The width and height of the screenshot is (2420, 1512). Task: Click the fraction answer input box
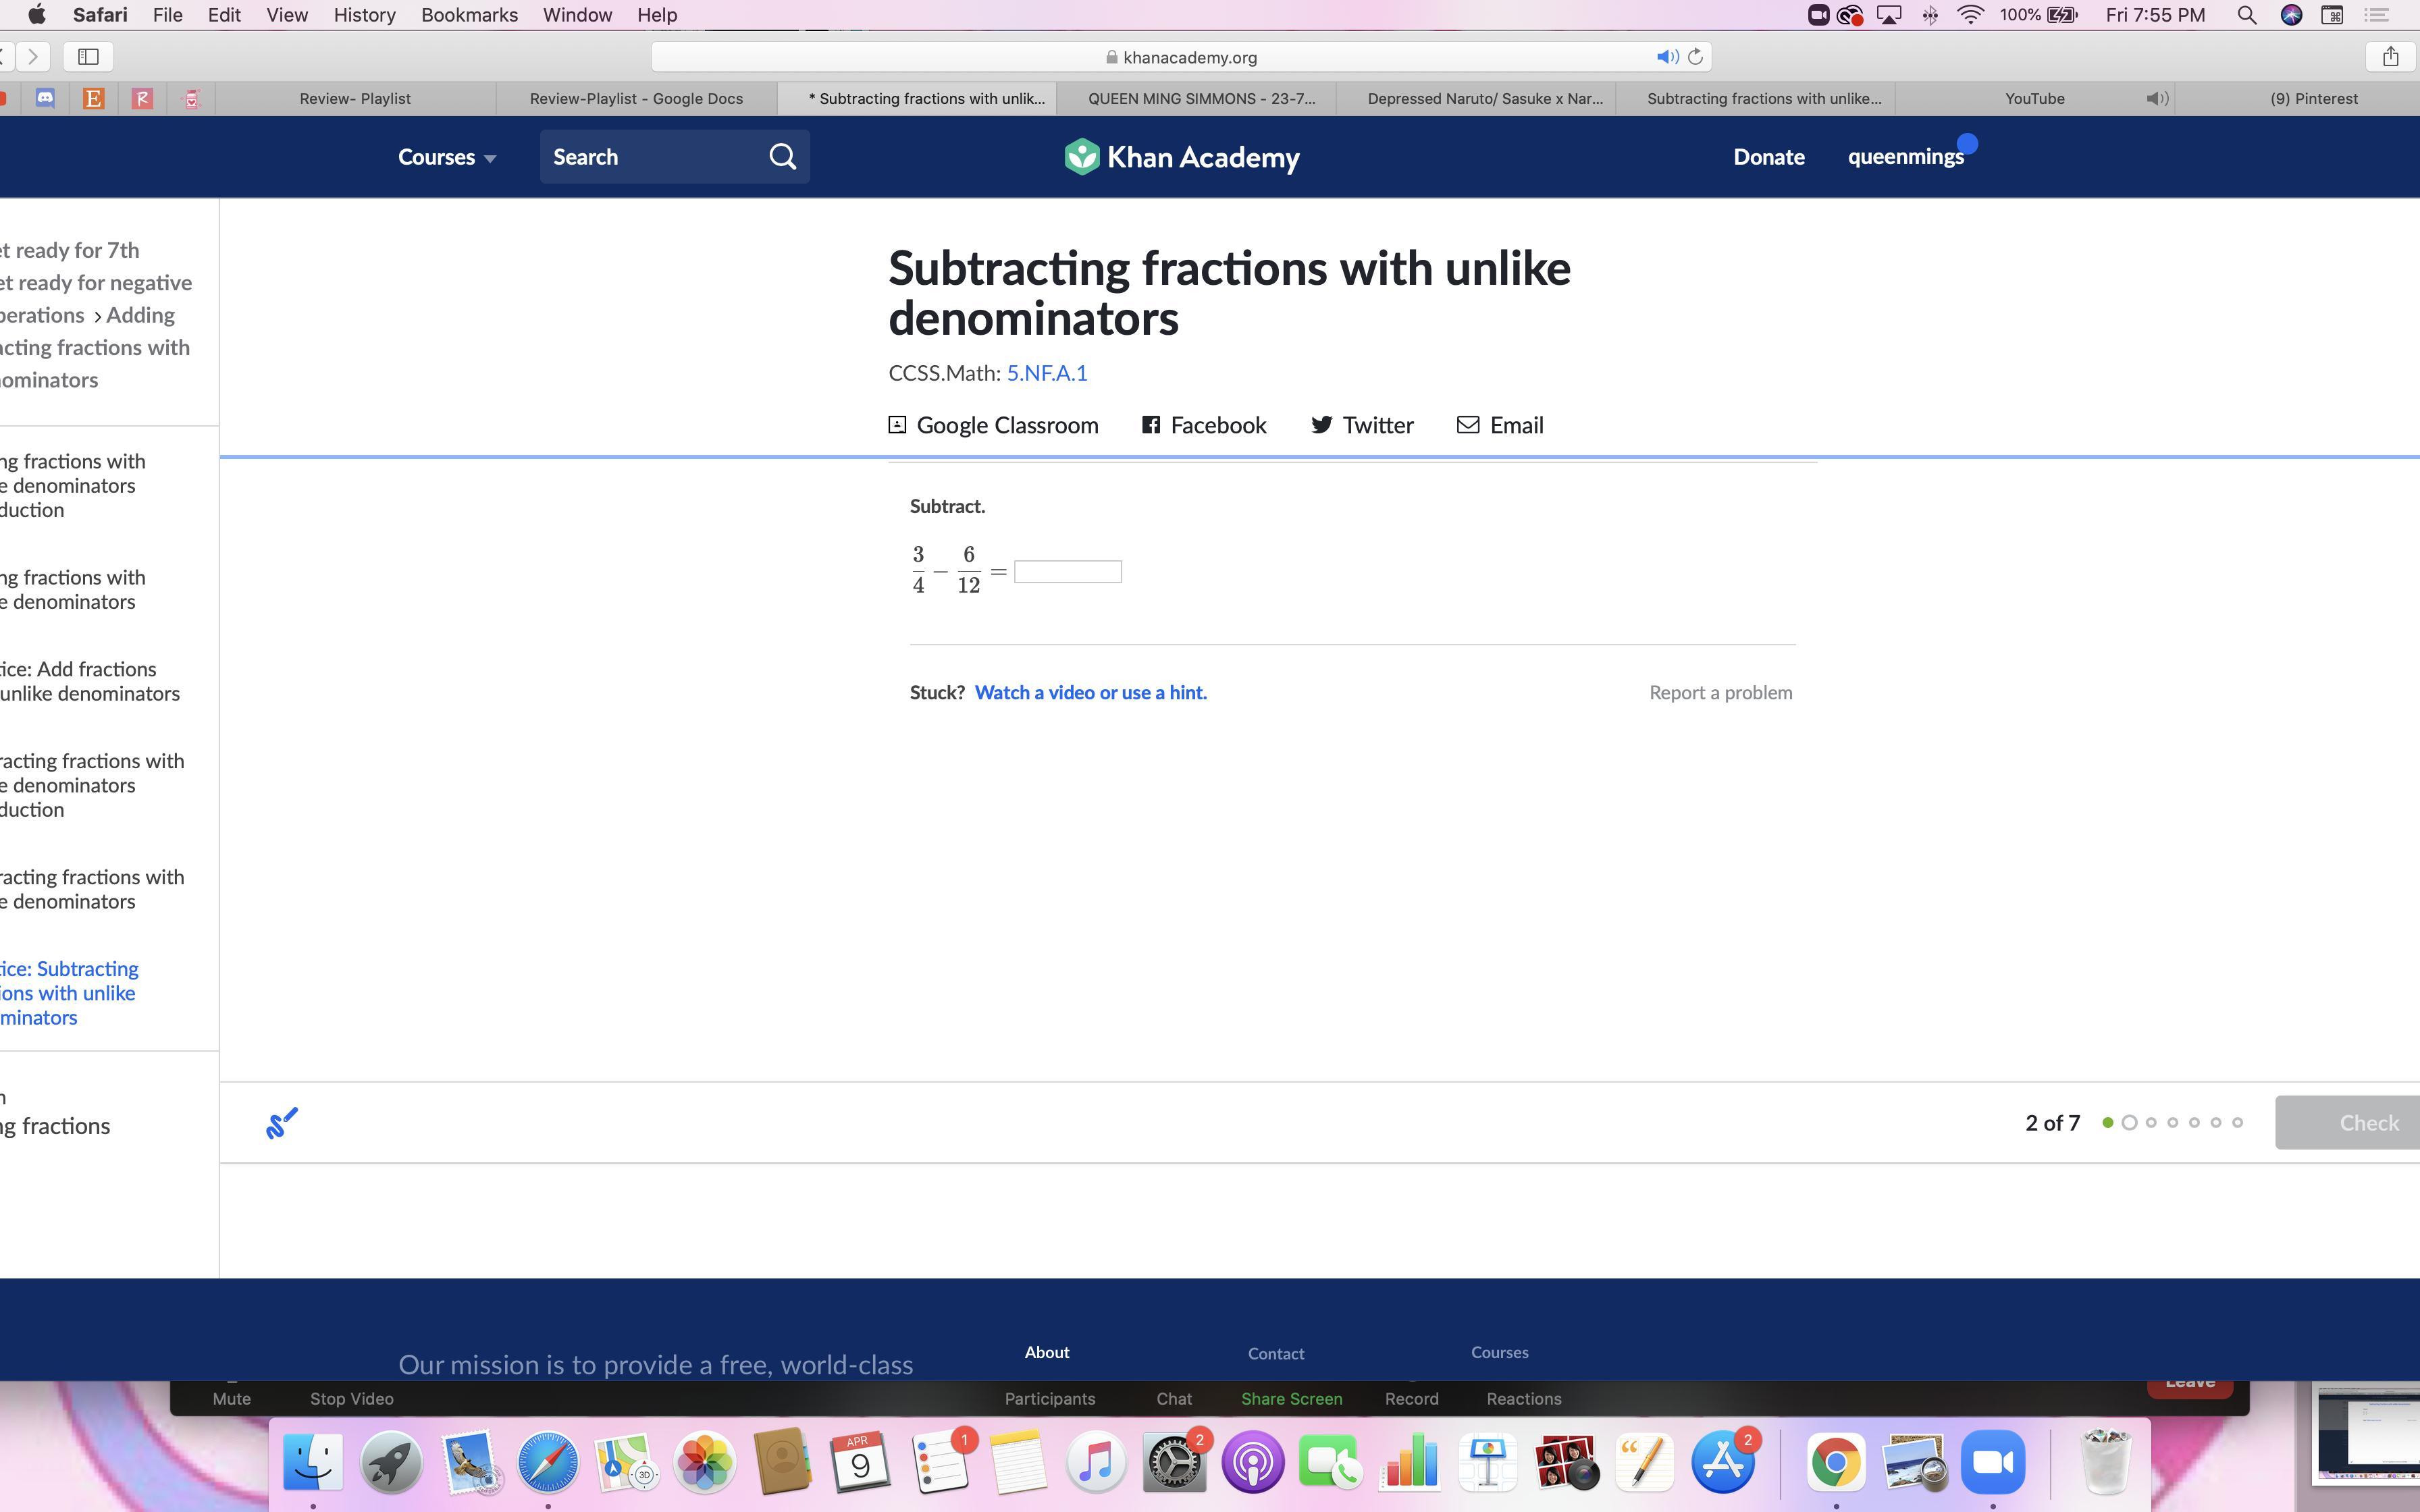click(1067, 572)
